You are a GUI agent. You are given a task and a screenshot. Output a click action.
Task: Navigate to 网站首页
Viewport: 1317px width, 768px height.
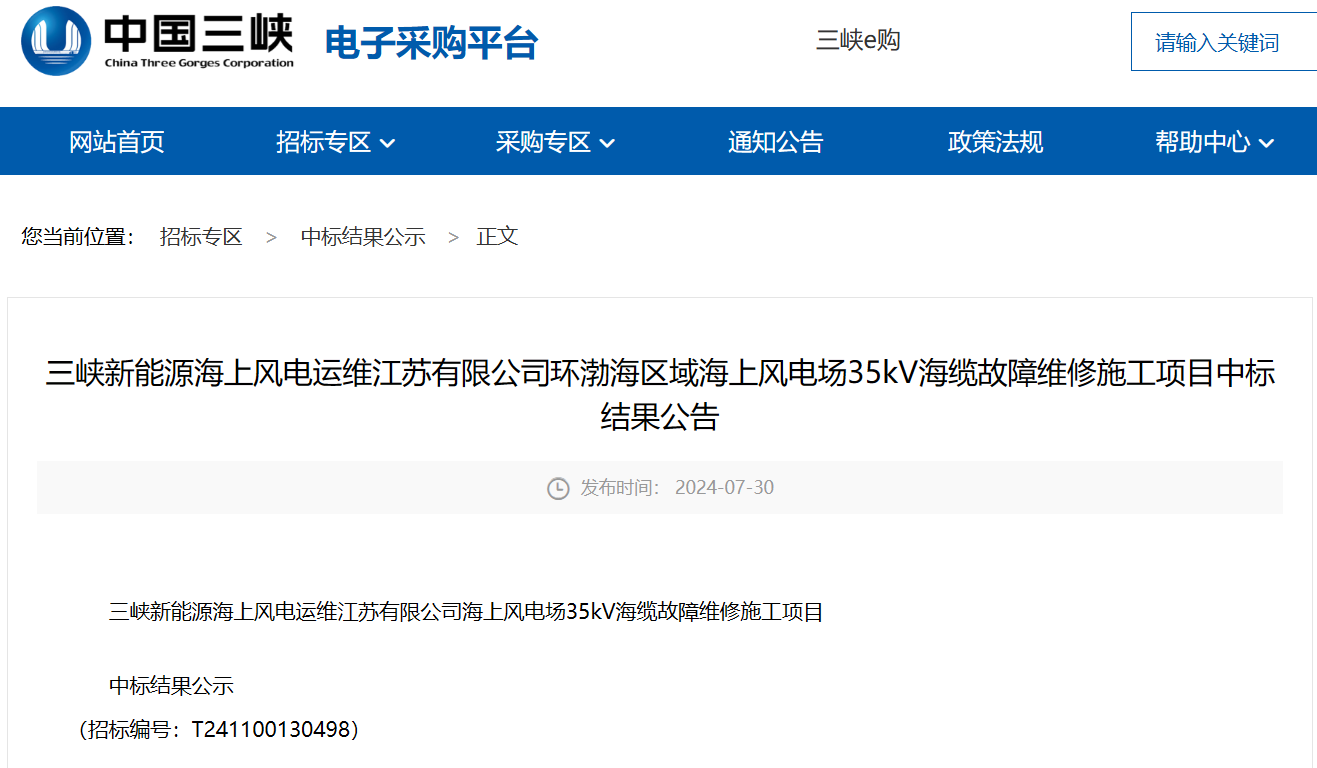point(117,142)
